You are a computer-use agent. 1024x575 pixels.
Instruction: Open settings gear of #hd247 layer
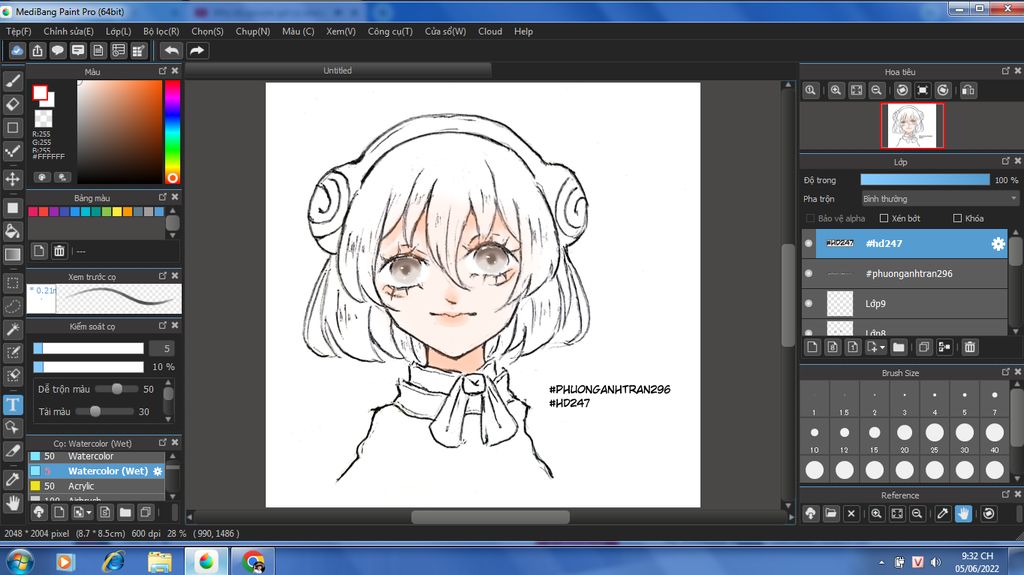pos(998,244)
